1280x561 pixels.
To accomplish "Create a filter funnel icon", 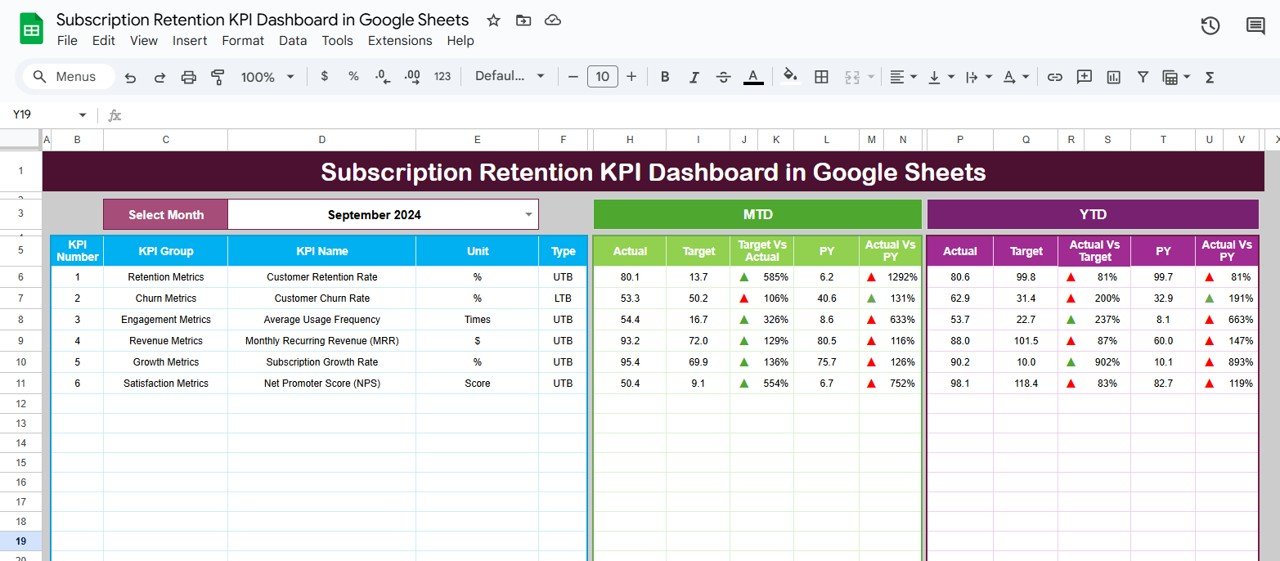I will (1143, 77).
